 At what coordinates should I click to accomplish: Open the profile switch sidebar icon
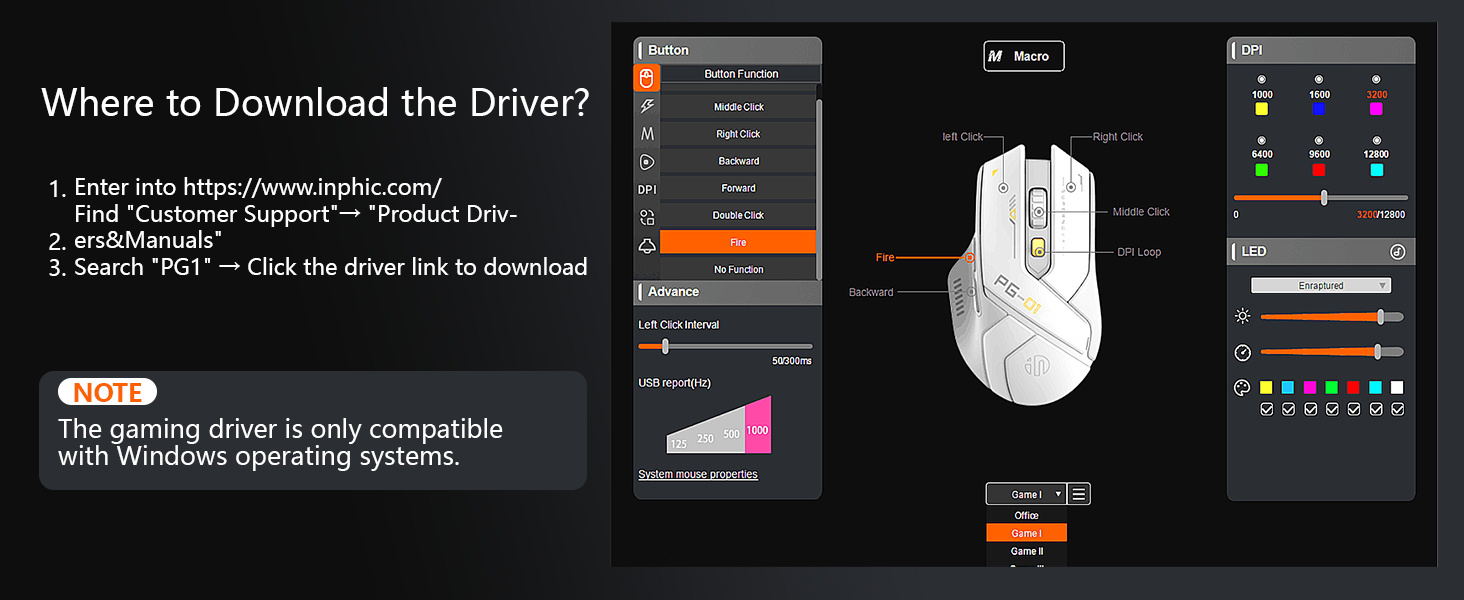(x=646, y=217)
